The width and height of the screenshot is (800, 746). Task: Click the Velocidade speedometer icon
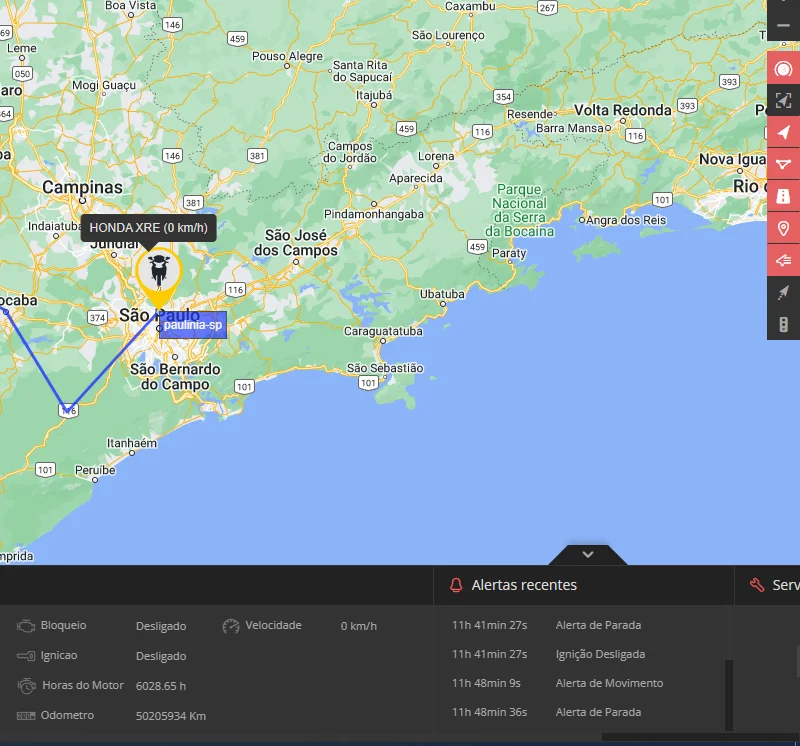pos(231,626)
